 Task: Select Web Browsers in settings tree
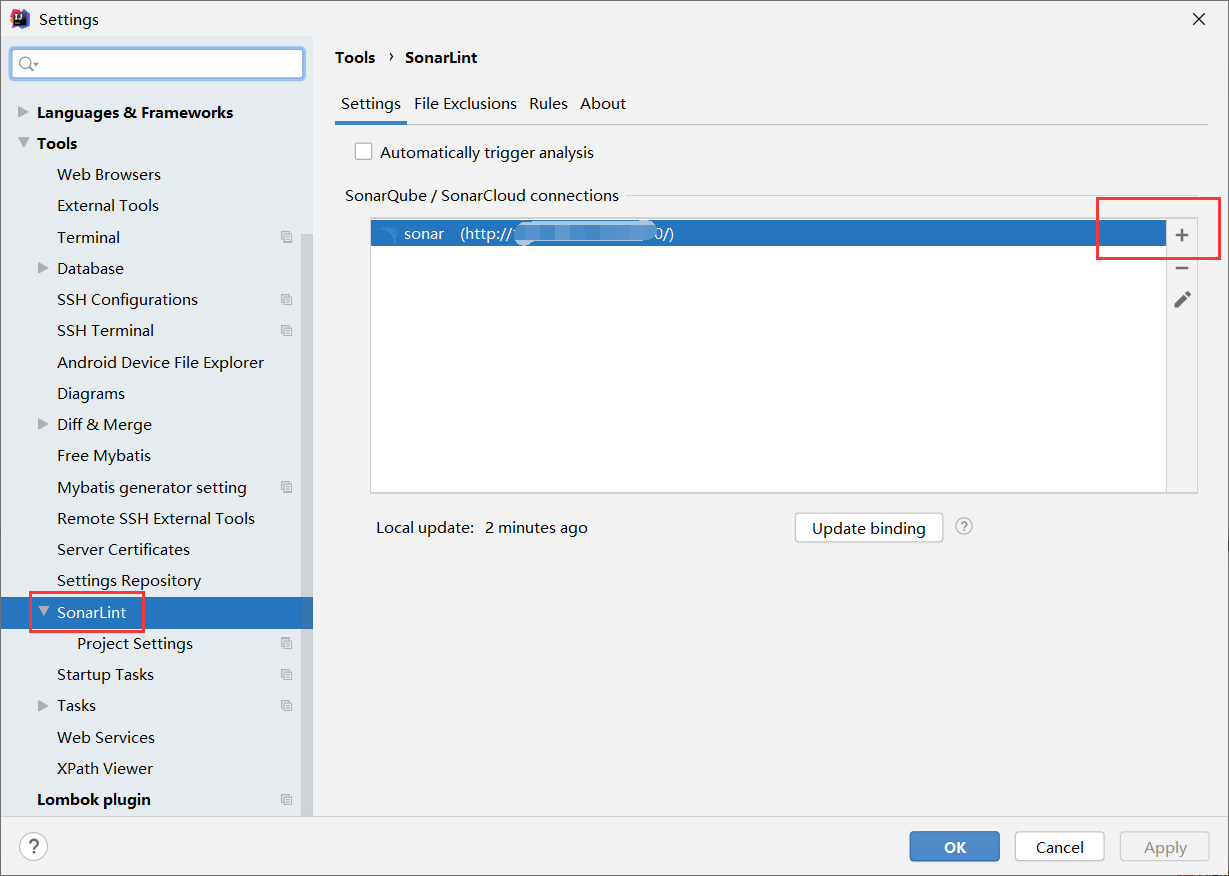109,174
